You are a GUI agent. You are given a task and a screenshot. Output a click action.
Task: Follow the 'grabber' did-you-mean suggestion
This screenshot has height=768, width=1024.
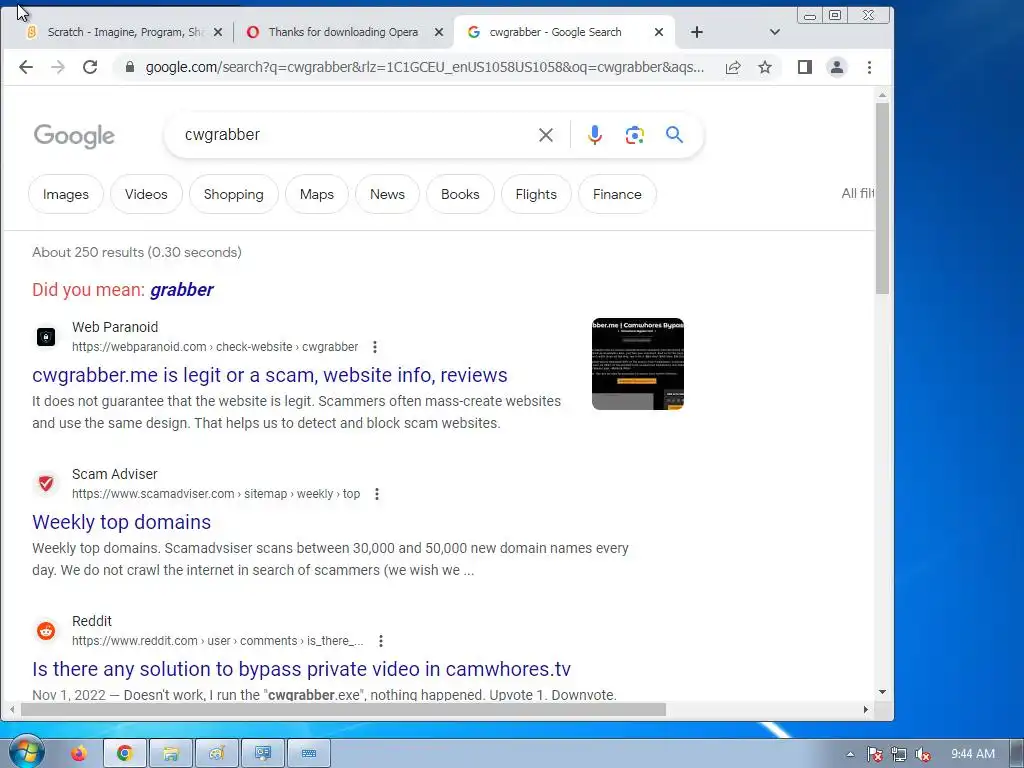pos(182,290)
